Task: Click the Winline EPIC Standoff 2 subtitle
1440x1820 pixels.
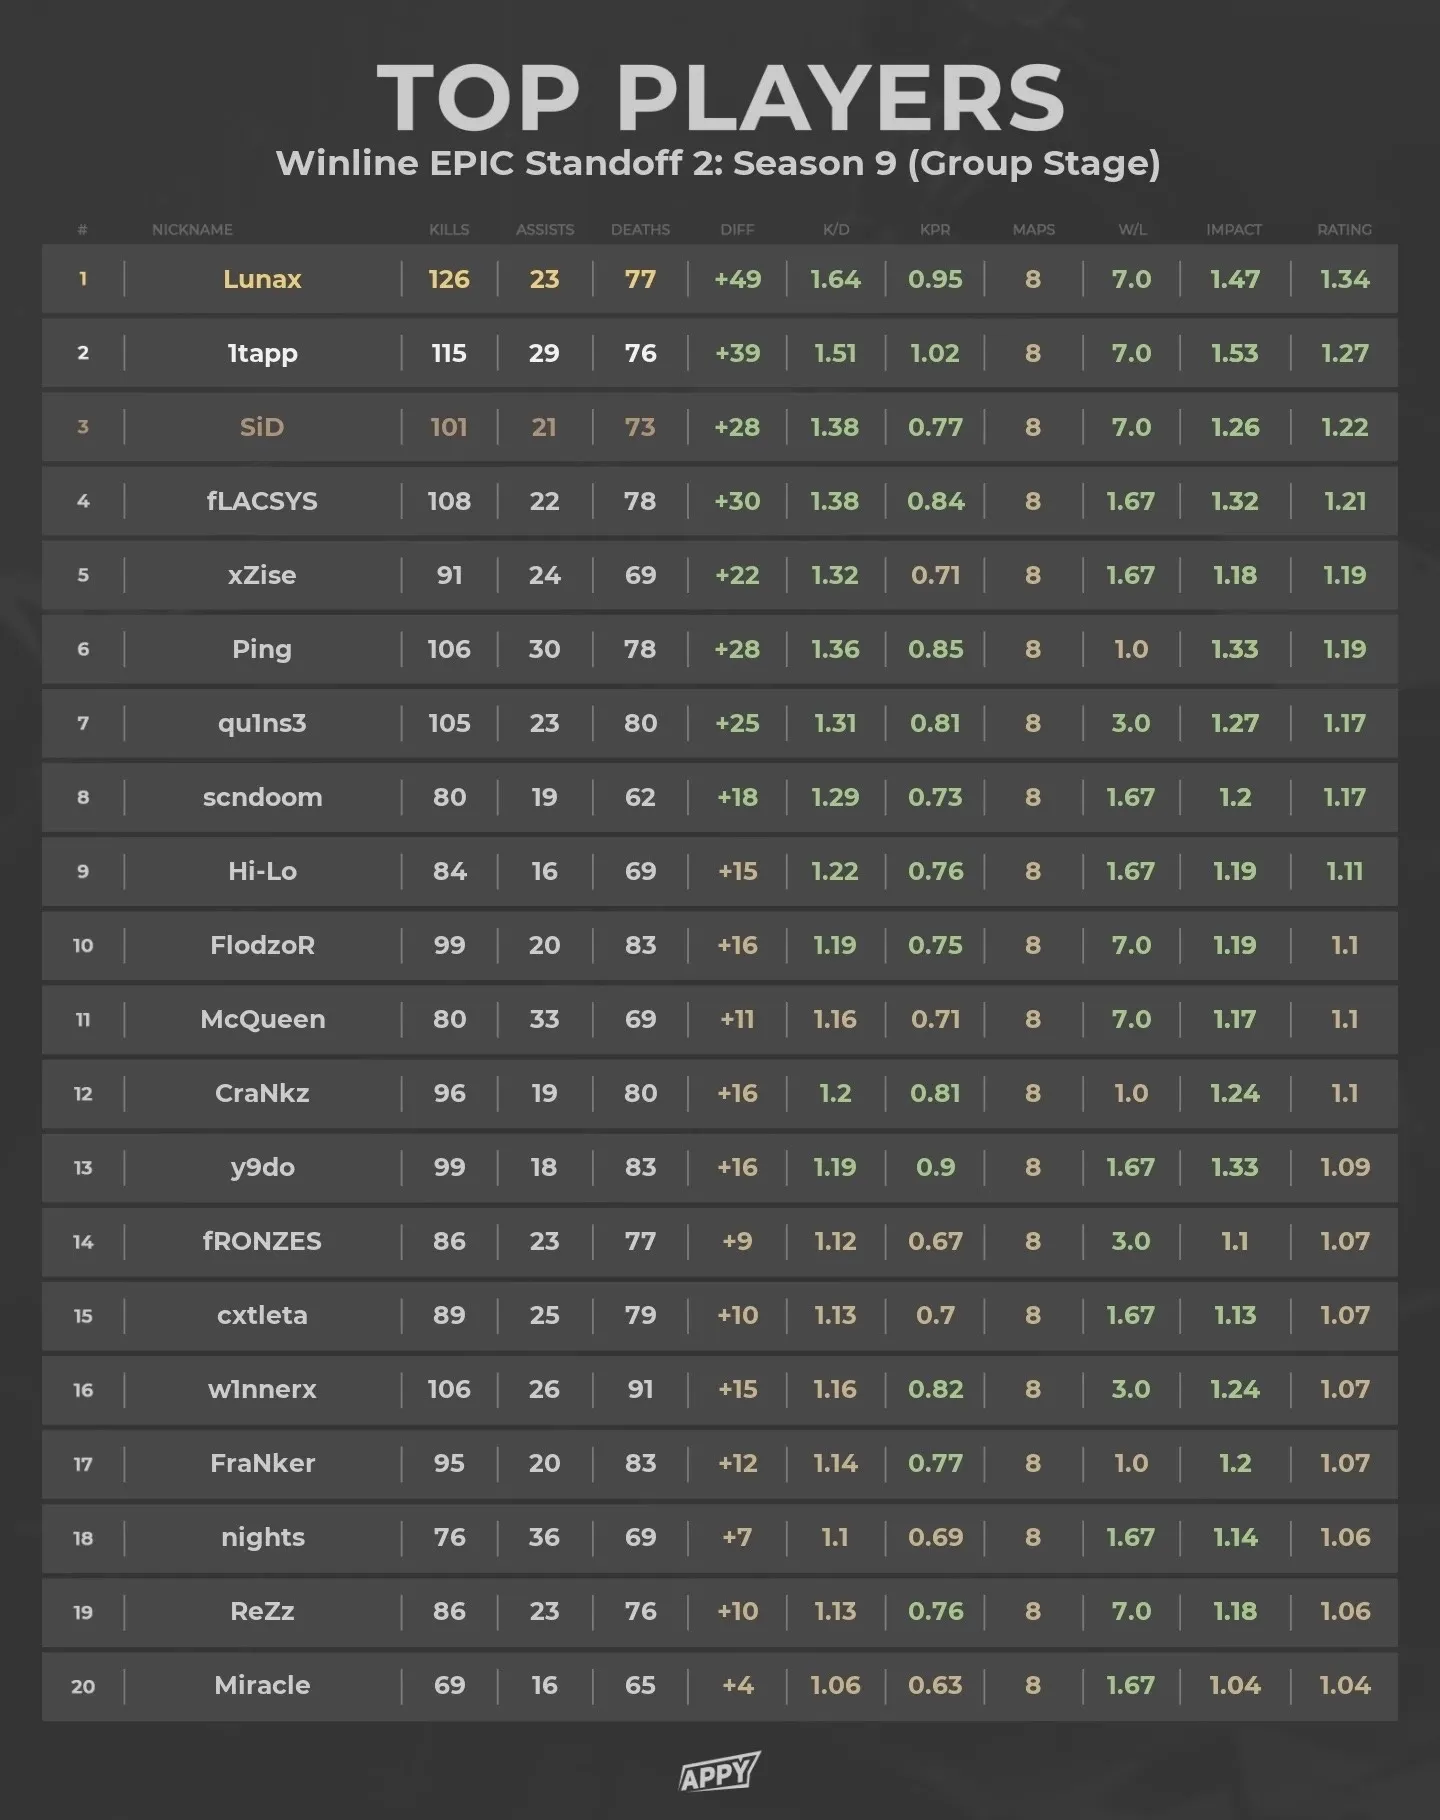Action: 718,163
